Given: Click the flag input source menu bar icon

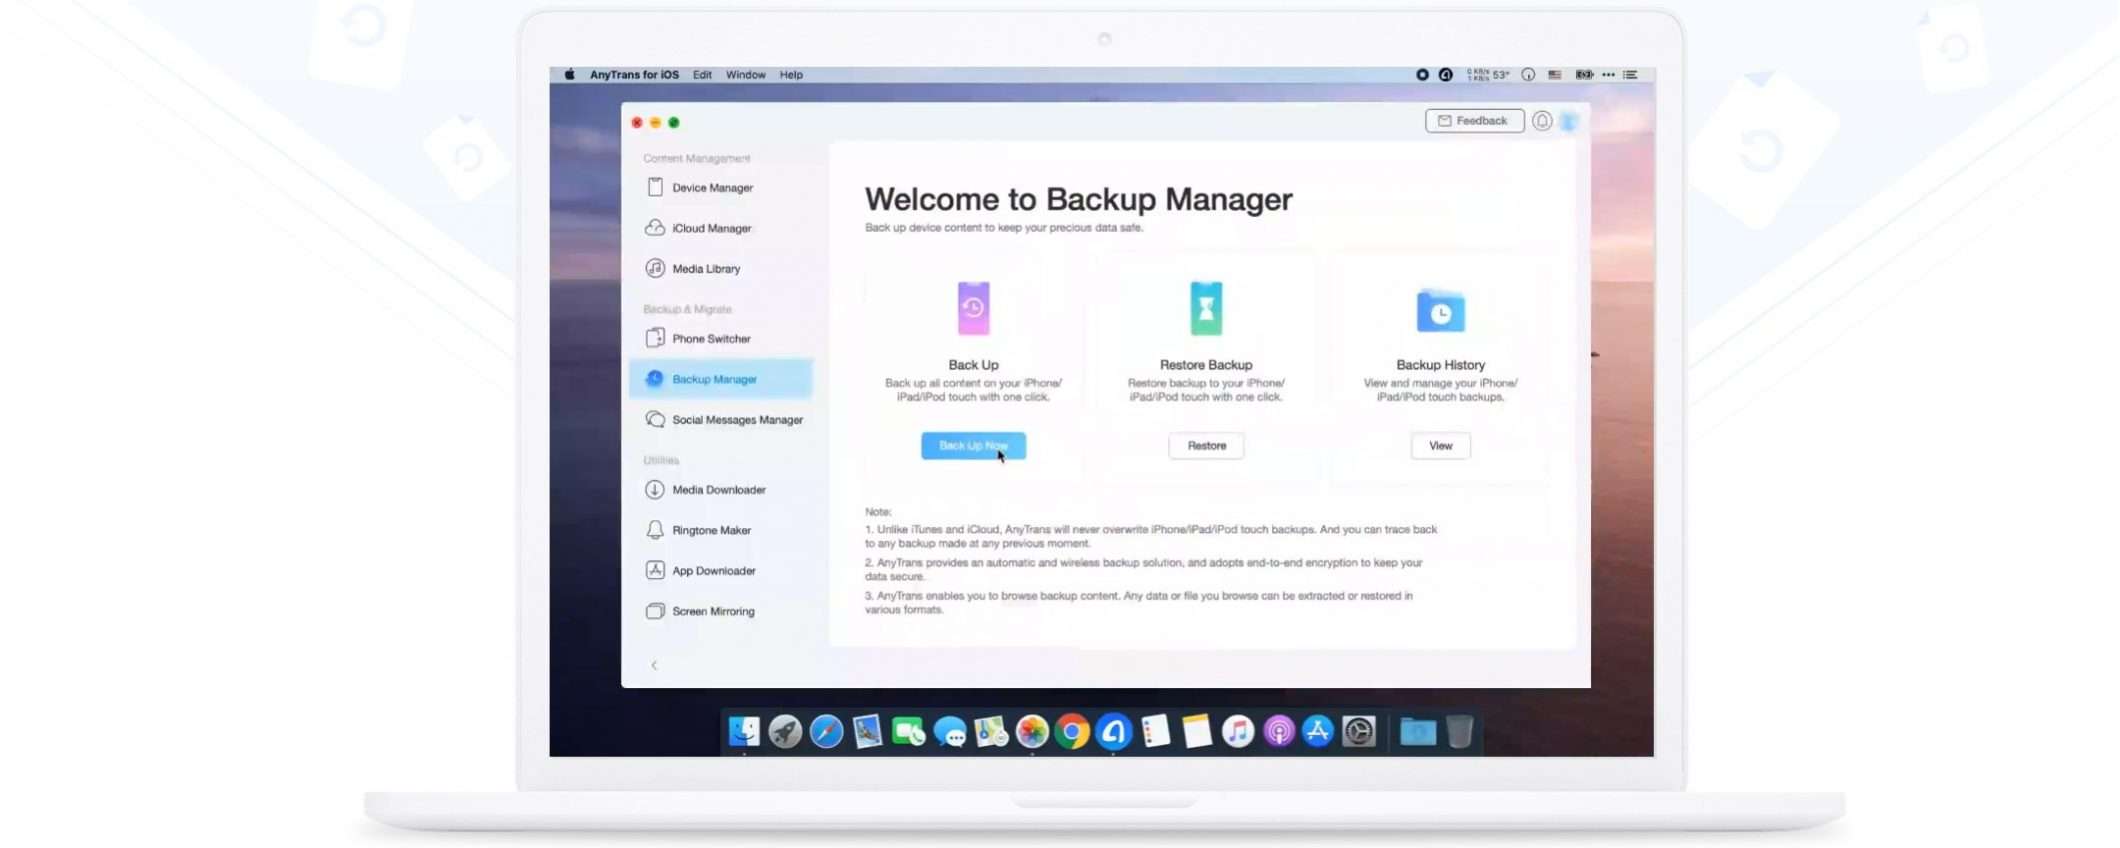Looking at the screenshot, I should (x=1554, y=75).
